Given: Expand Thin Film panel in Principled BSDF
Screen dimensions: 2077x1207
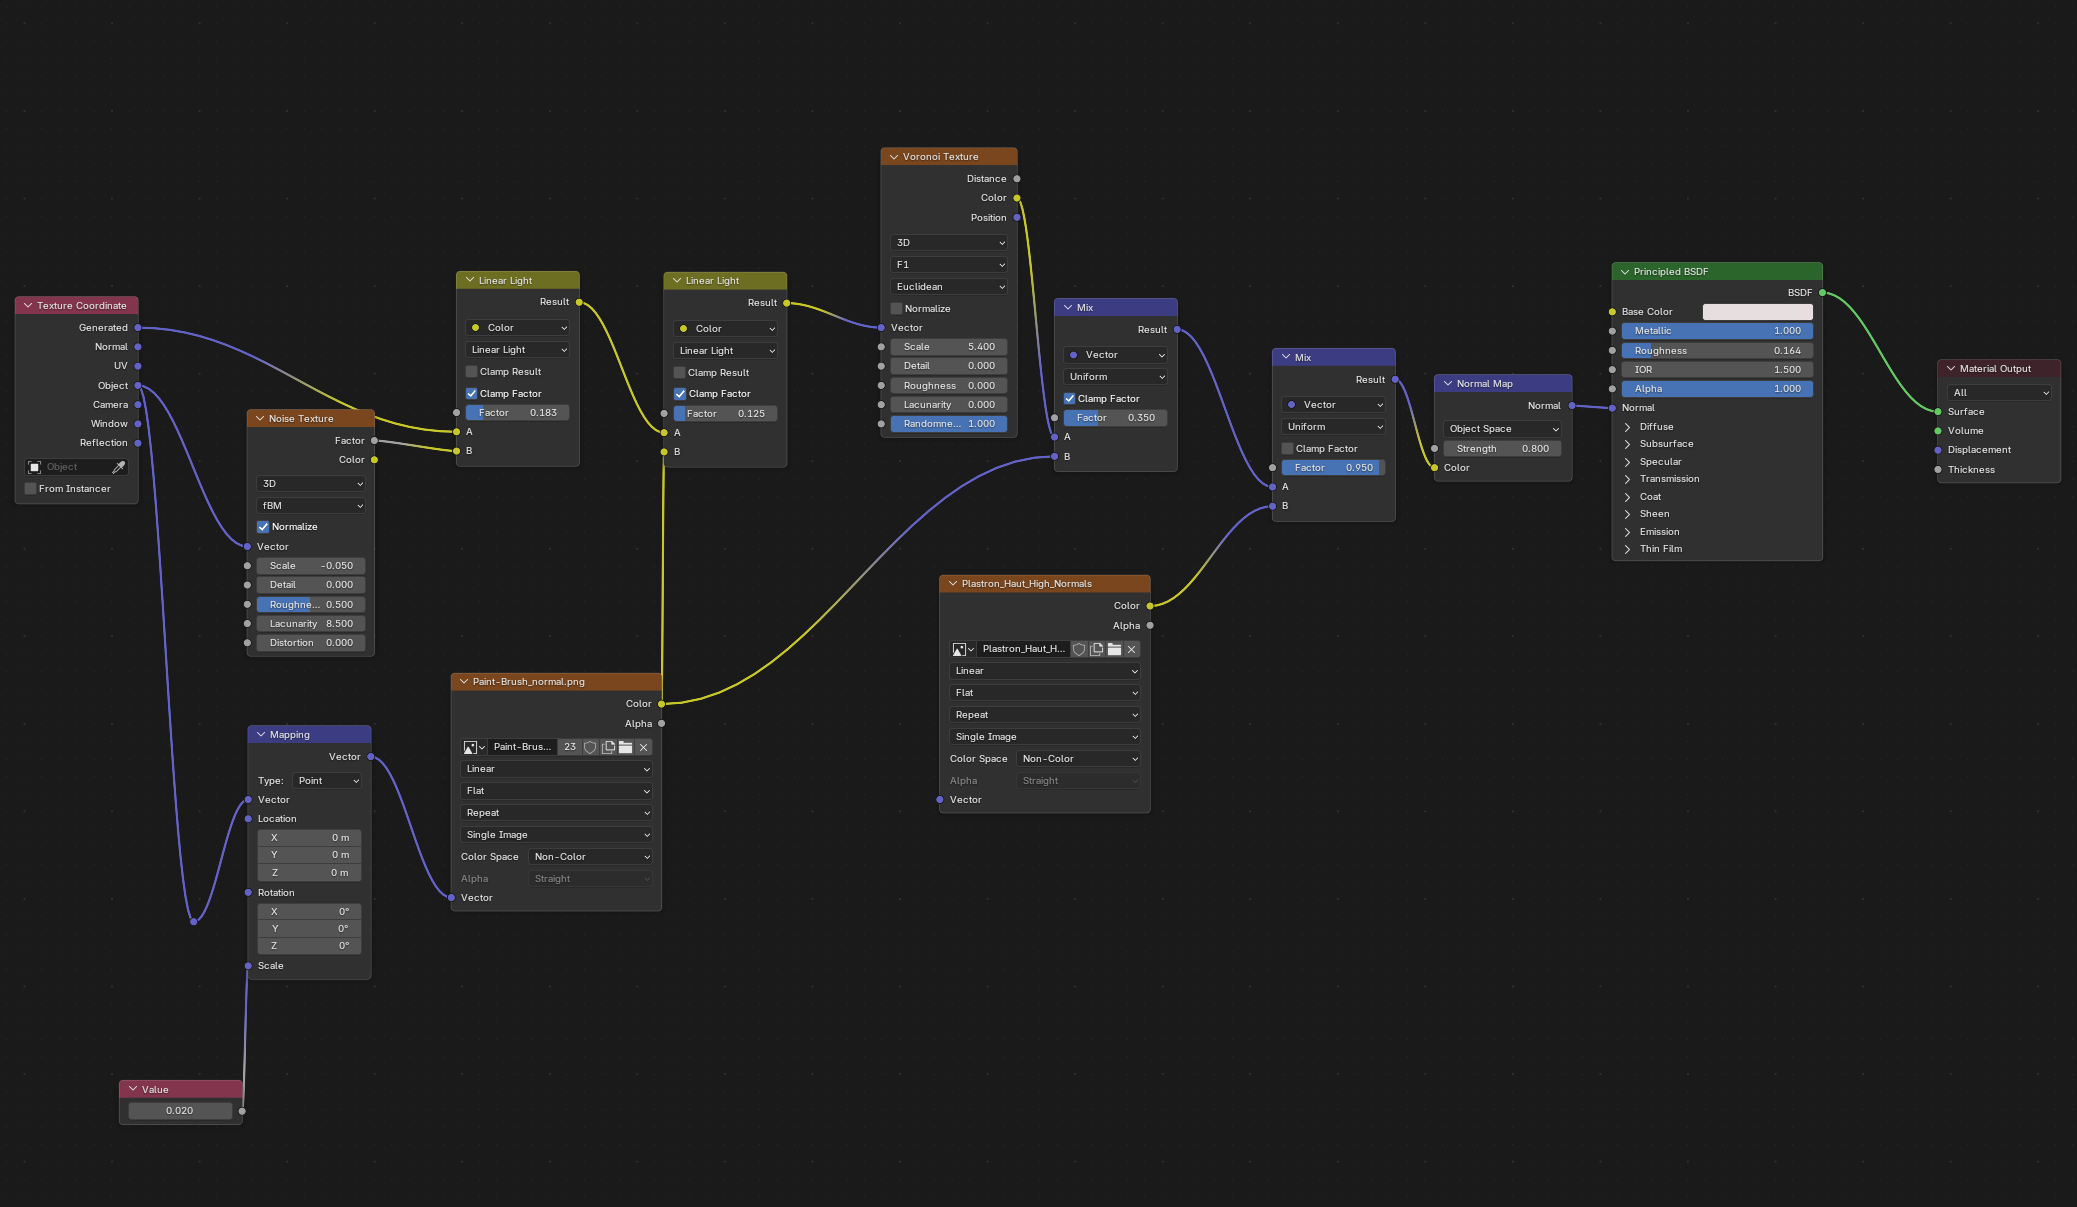Looking at the screenshot, I should [x=1628, y=549].
